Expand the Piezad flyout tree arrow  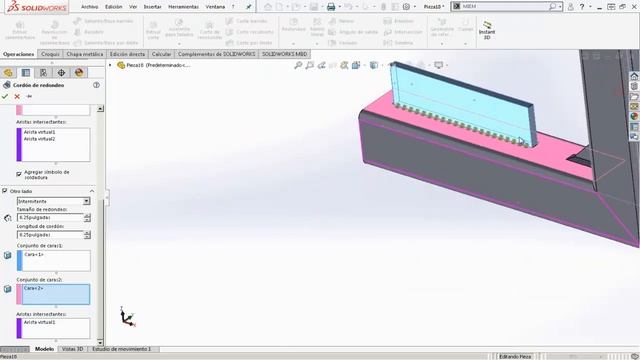110,65
